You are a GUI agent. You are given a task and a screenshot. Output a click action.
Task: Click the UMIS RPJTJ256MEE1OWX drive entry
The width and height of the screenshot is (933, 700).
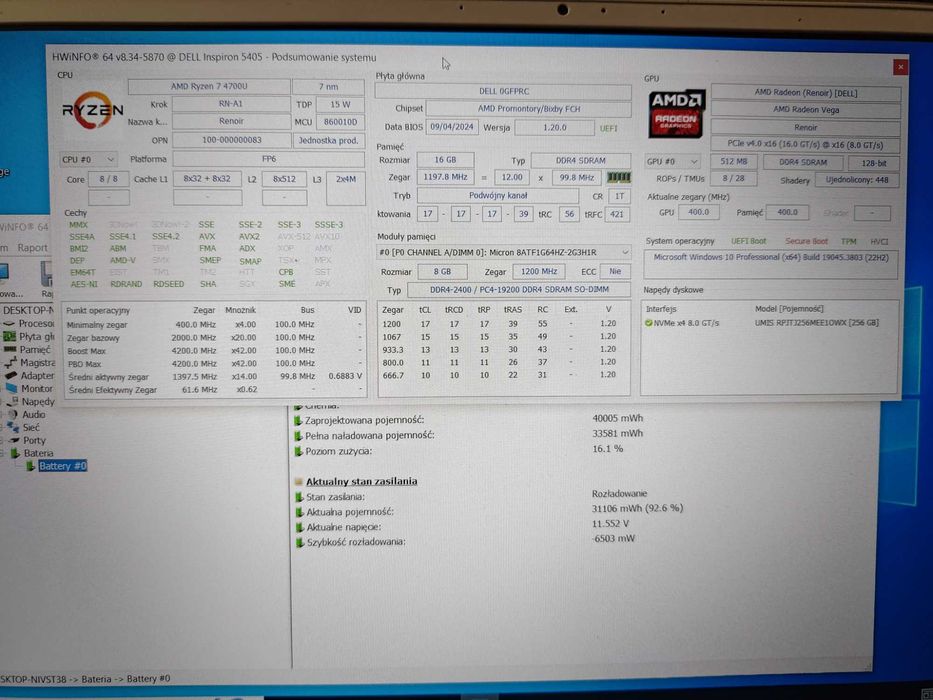coord(816,323)
